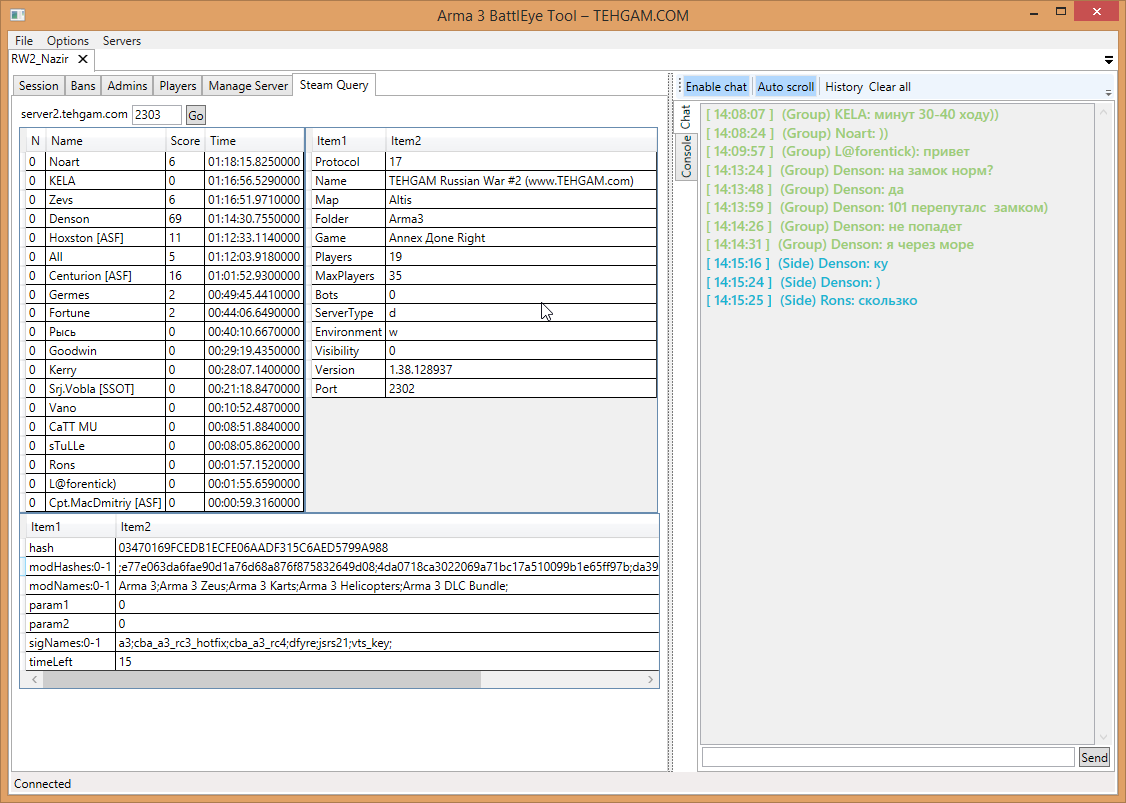This screenshot has width=1126, height=803.
Task: Click left arrow of horizontal scrollbar
Action: (x=34, y=679)
